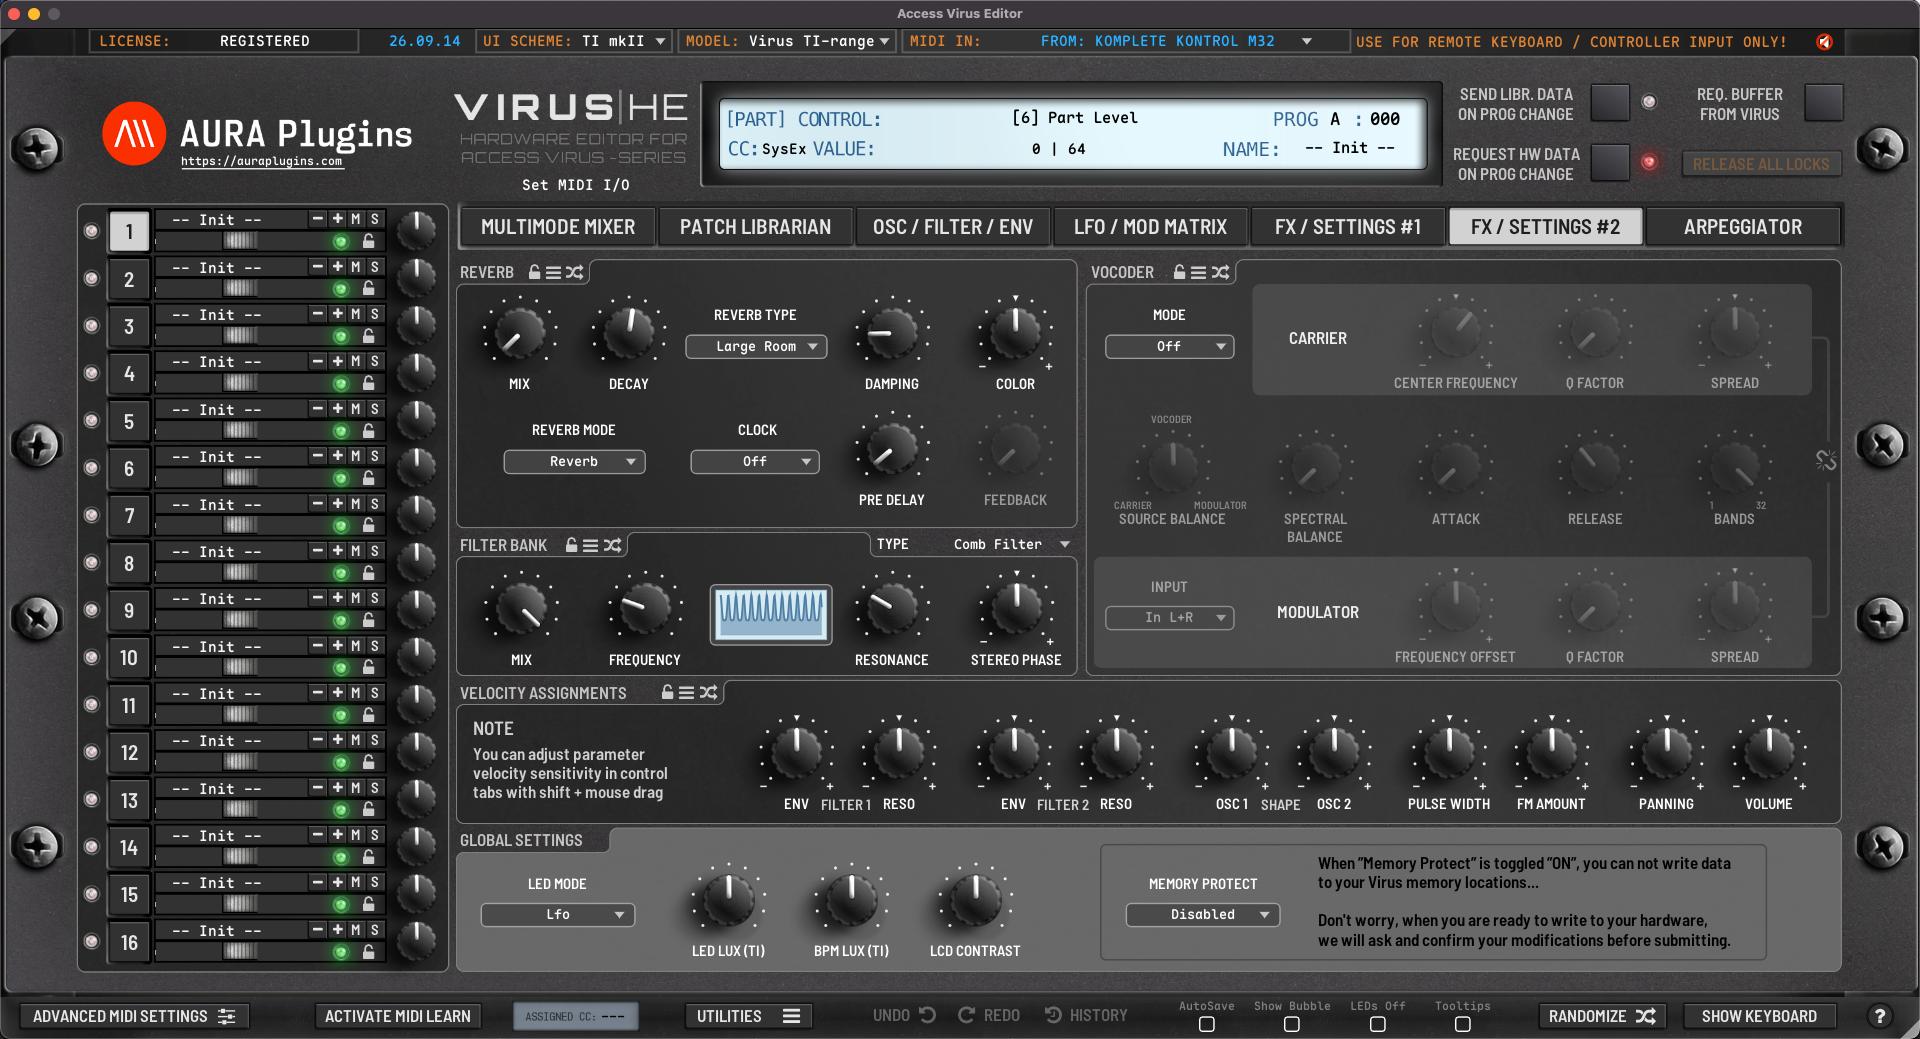Open the LED Mode dropdown

[x=558, y=915]
